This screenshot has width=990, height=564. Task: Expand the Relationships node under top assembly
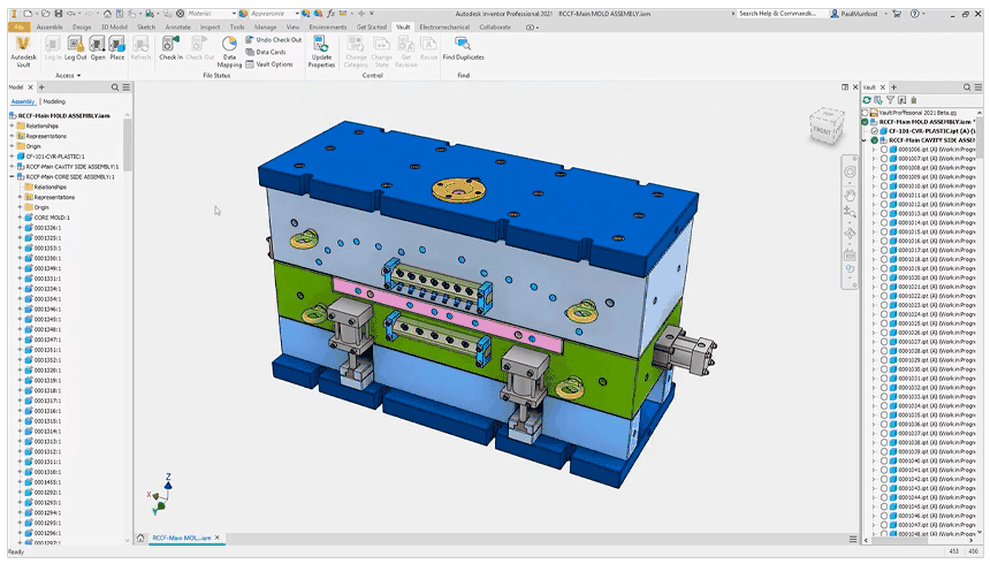(12, 126)
